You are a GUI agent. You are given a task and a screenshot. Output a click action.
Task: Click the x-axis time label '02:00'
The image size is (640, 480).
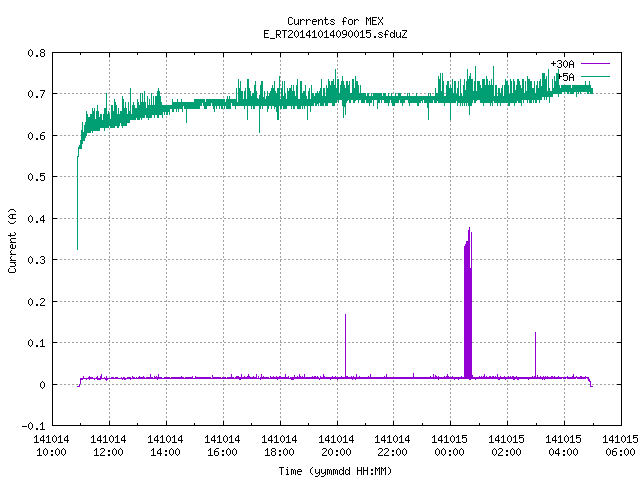[x=507, y=452]
